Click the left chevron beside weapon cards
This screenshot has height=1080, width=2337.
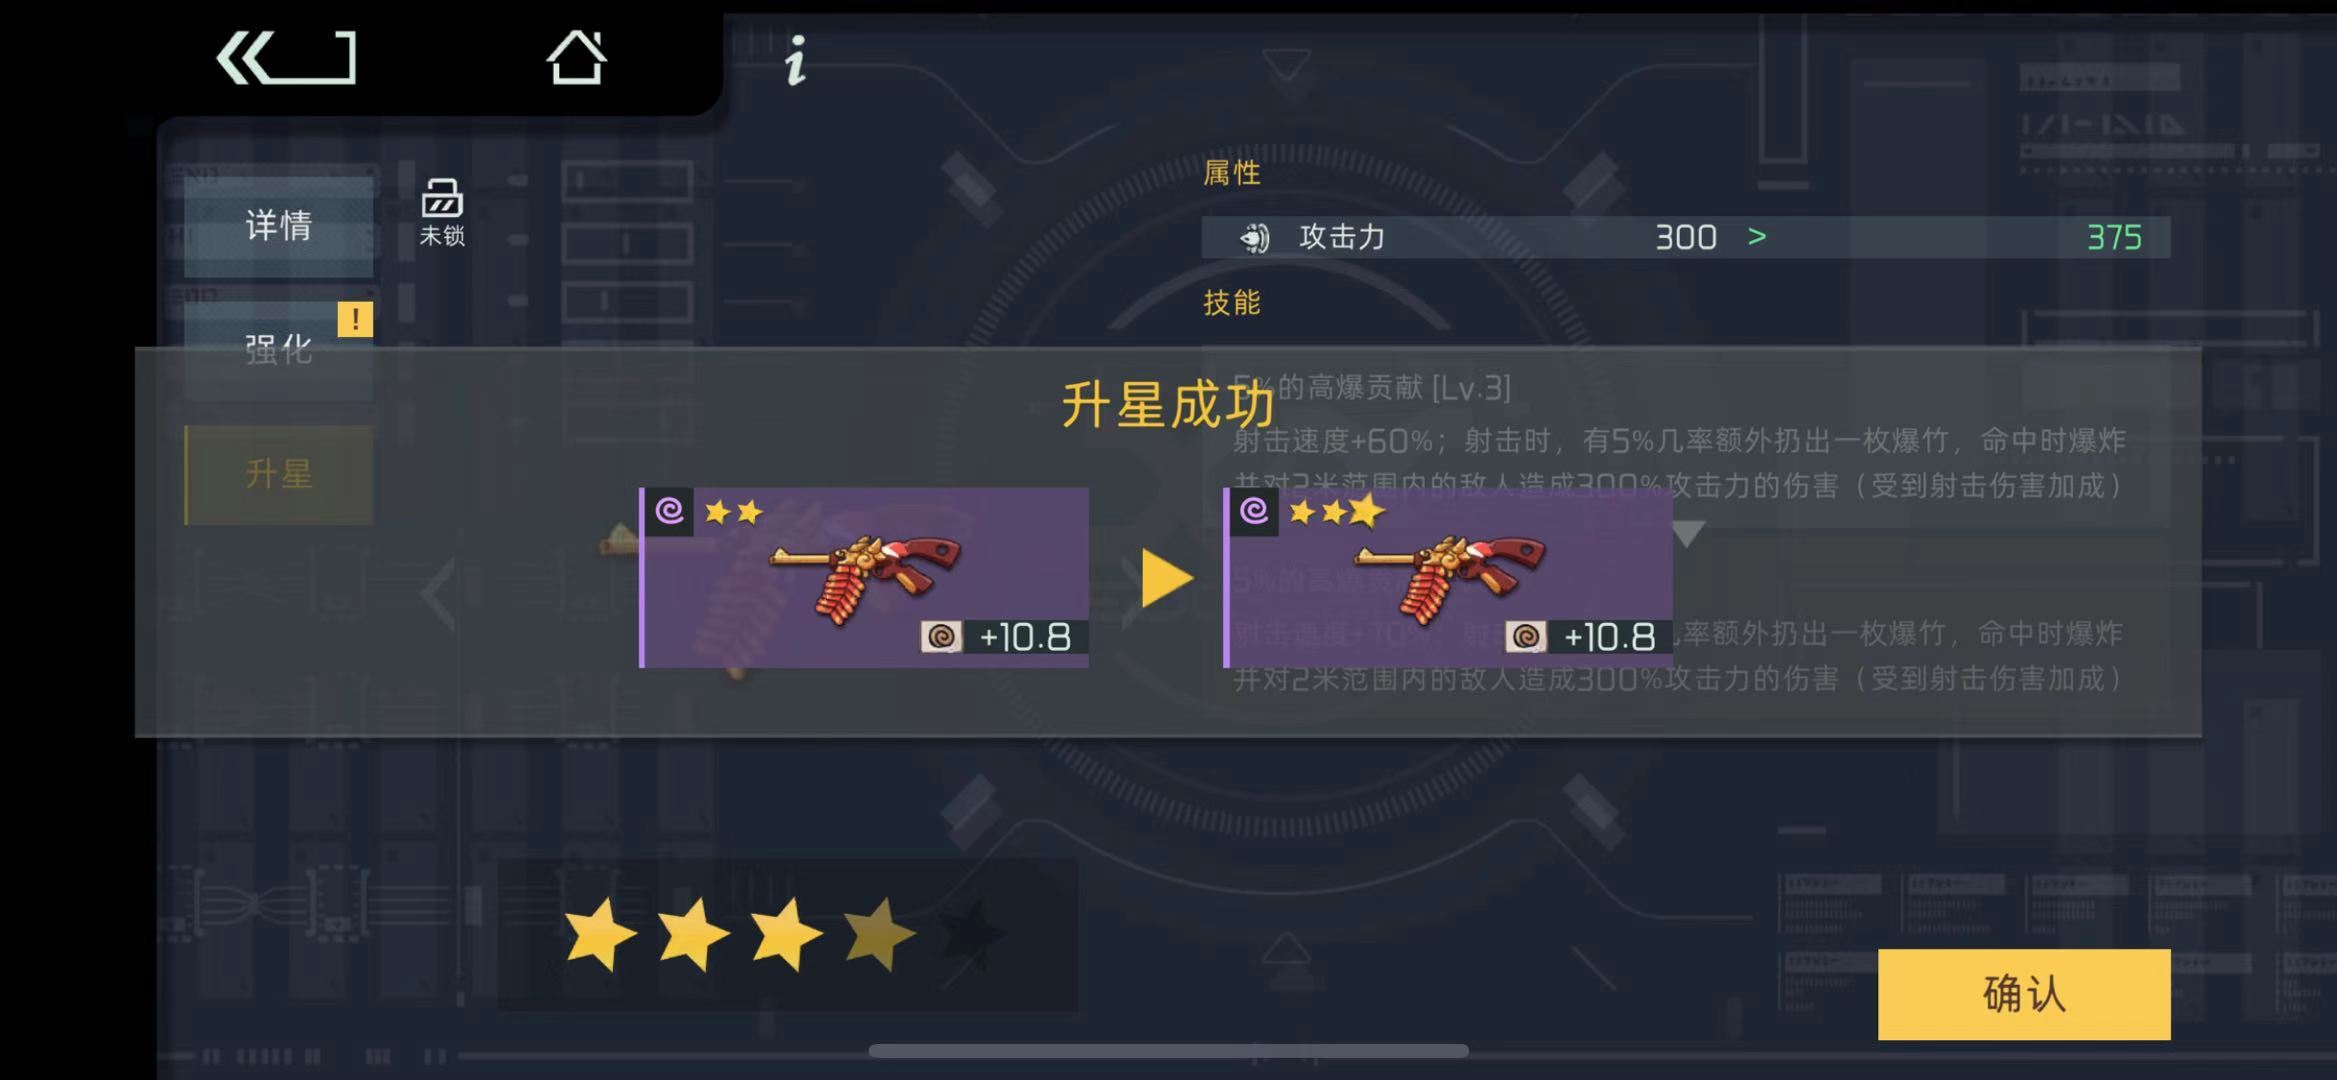(439, 594)
